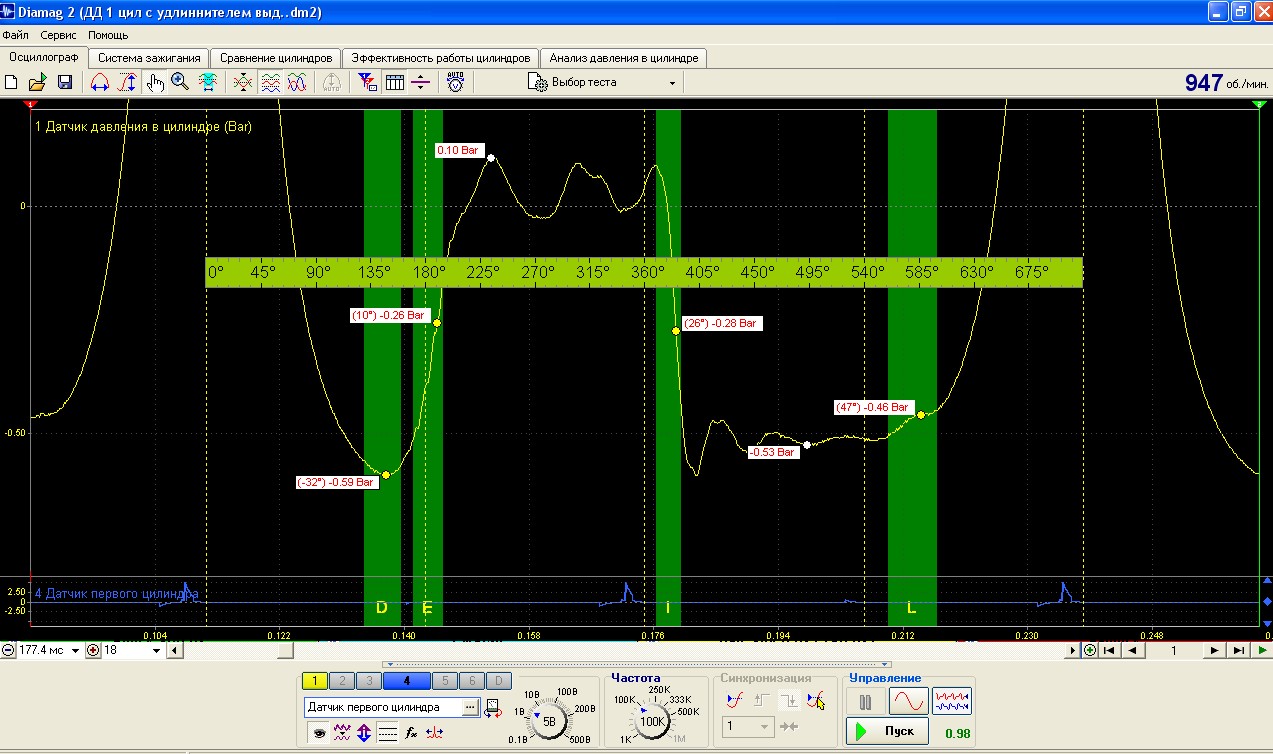Open a saved file with folder icon
Viewport: 1273px width, 754px height.
(37, 83)
